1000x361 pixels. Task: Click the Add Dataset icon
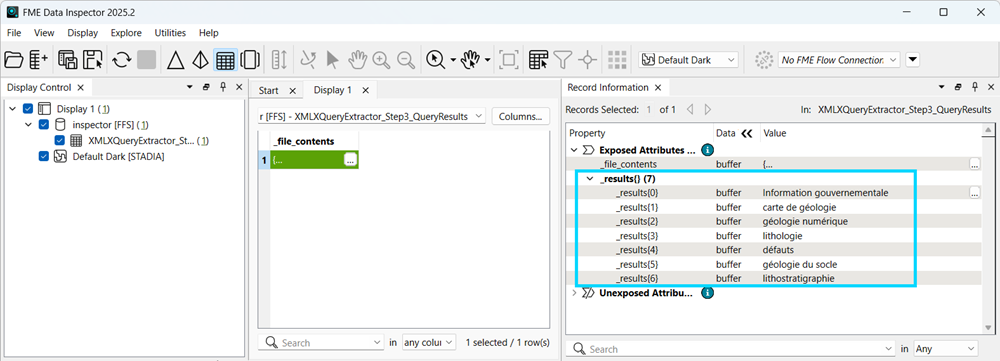(x=38, y=60)
